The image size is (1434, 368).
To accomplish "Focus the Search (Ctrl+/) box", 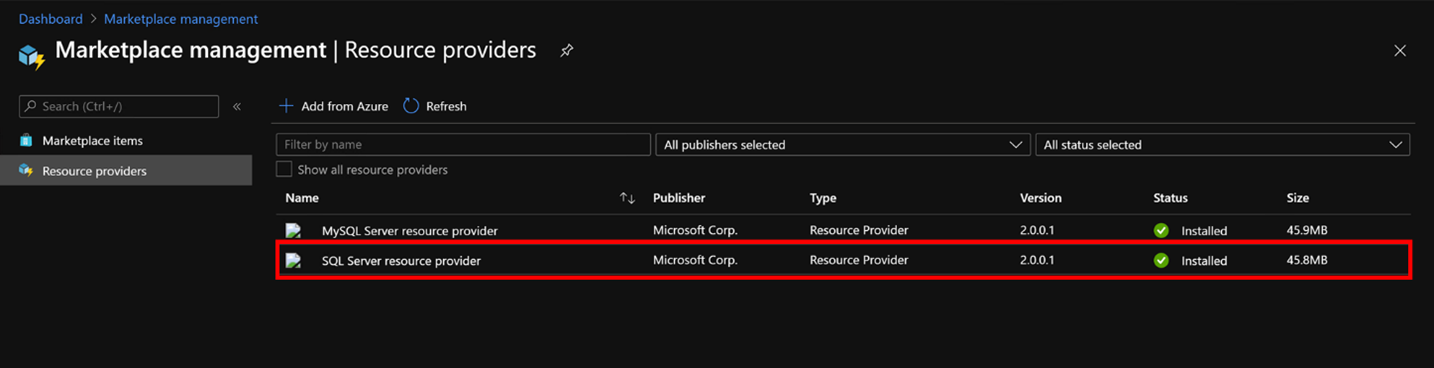I will point(119,106).
